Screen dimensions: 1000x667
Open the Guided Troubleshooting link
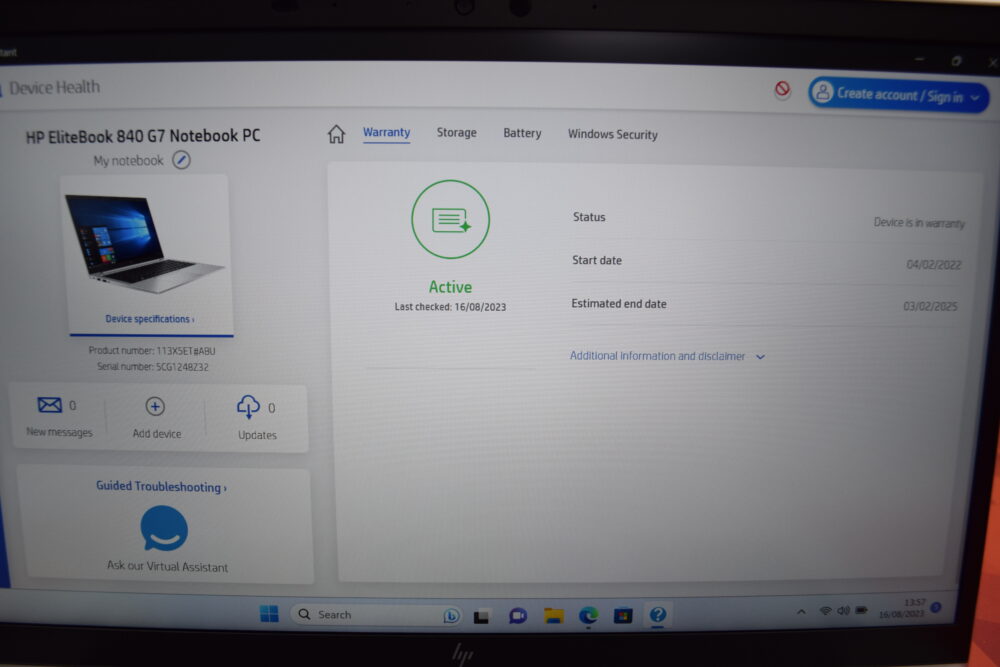pyautogui.click(x=161, y=486)
